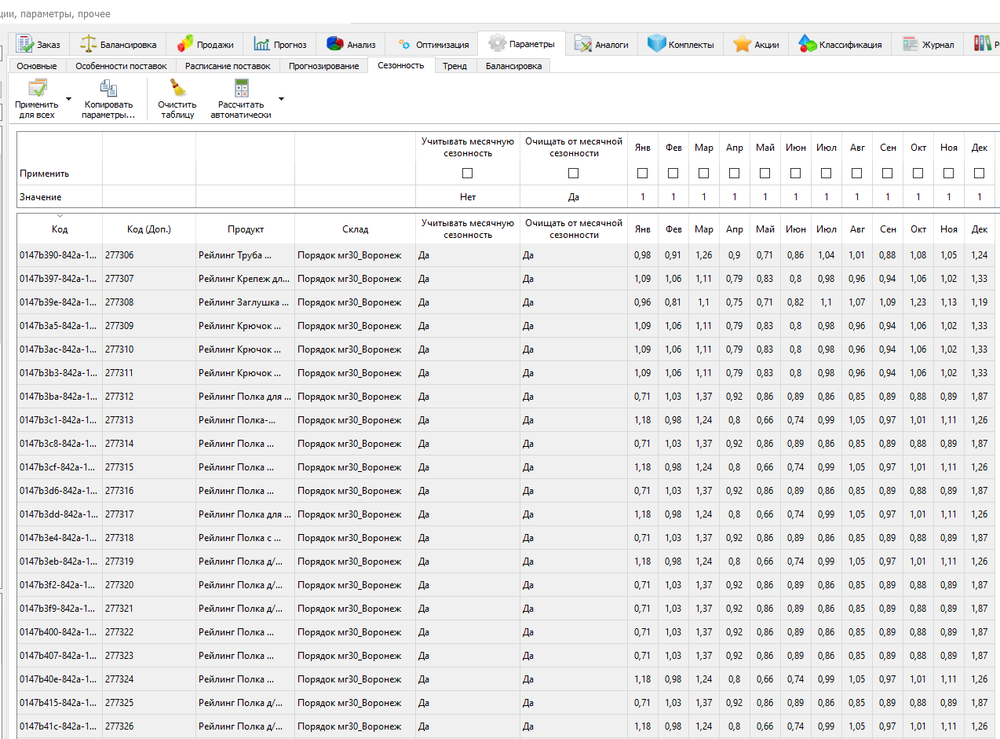1000x739 pixels.
Task: Sort by Дек column header in table
Action: click(x=979, y=229)
